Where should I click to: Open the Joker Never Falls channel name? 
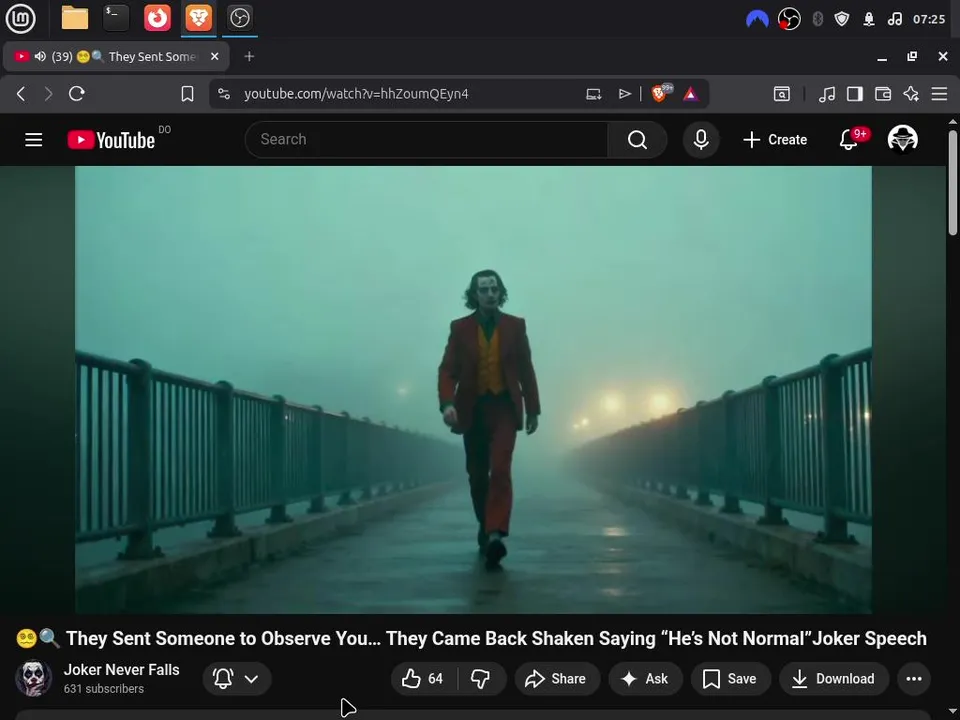click(121, 670)
